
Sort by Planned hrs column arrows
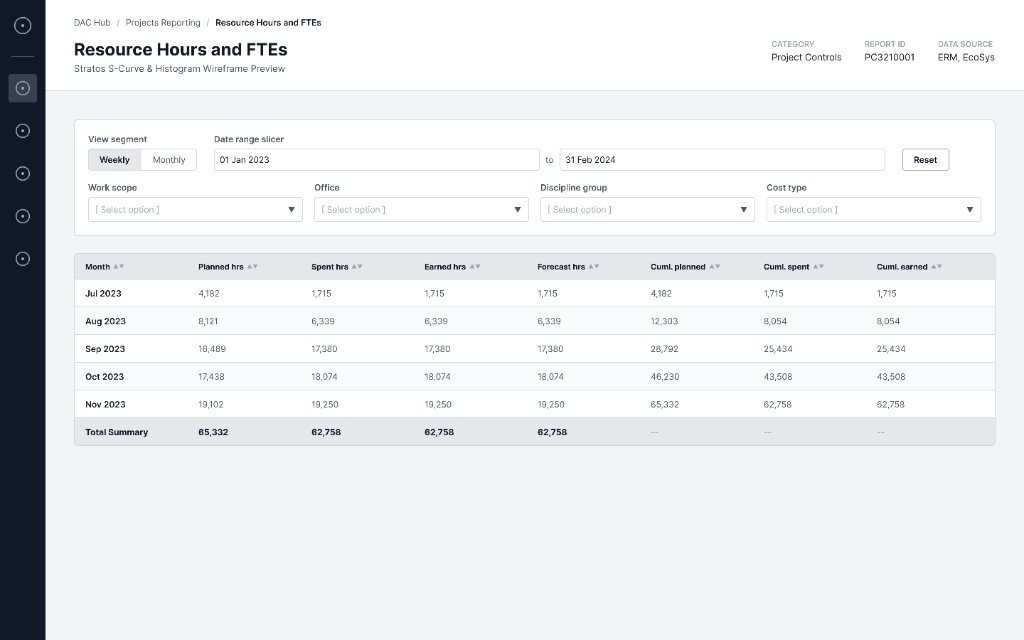point(252,266)
